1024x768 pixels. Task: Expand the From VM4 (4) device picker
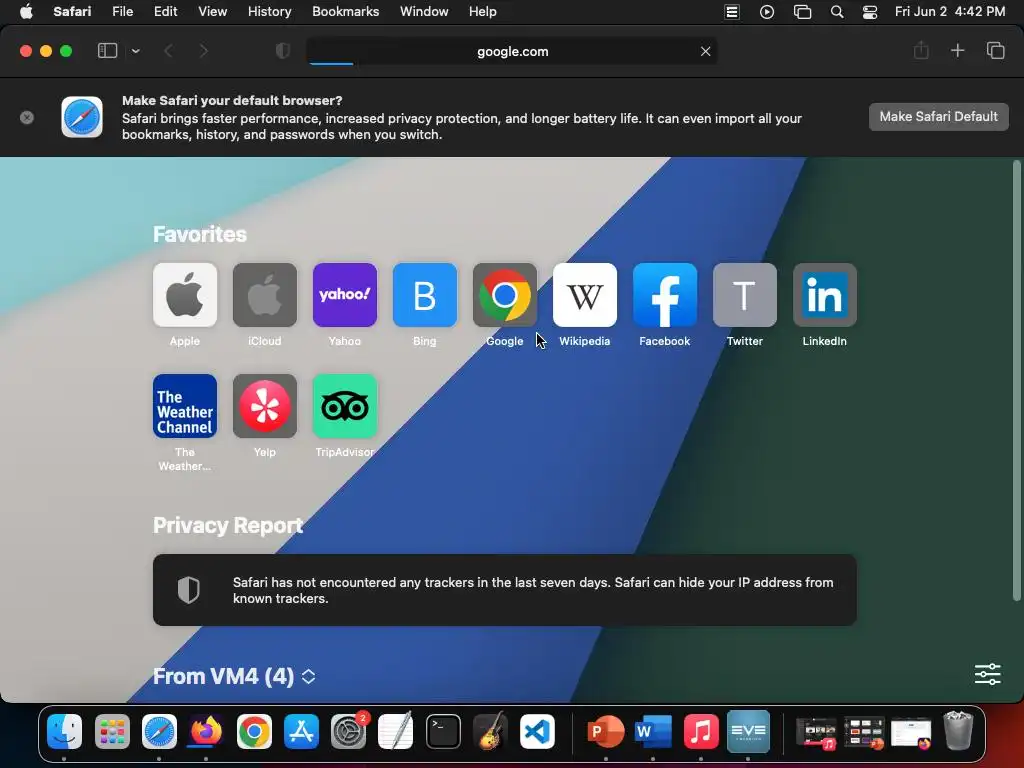coord(308,677)
